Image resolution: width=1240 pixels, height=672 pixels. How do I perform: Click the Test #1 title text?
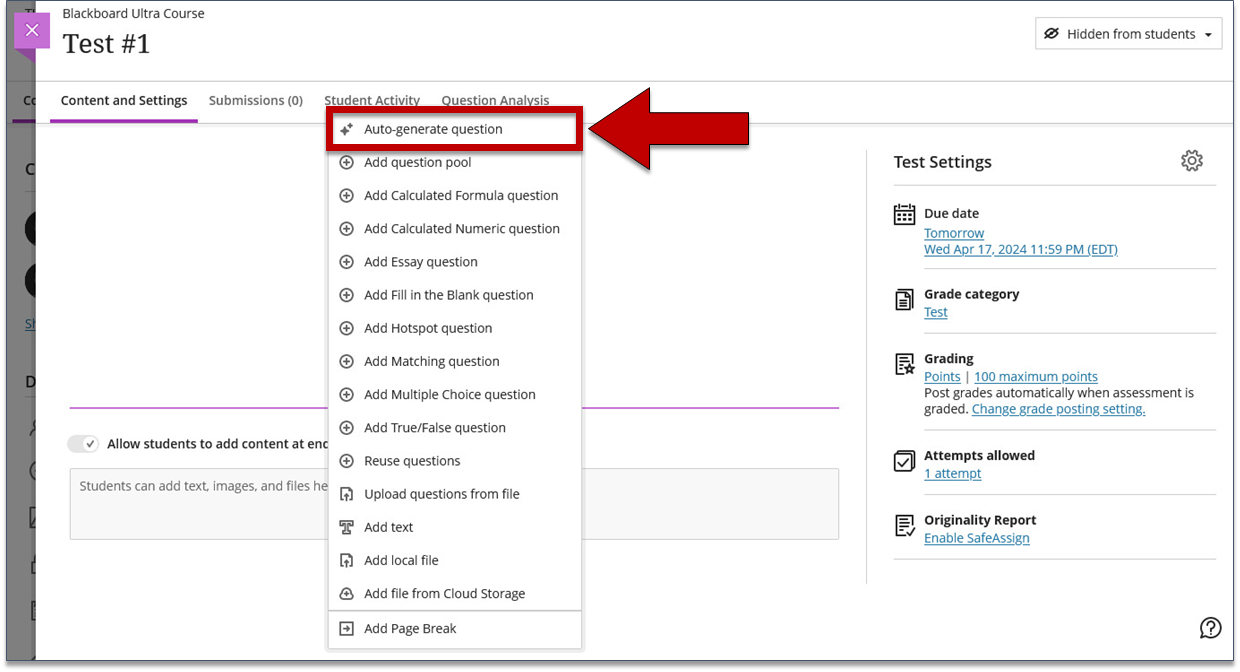point(106,44)
